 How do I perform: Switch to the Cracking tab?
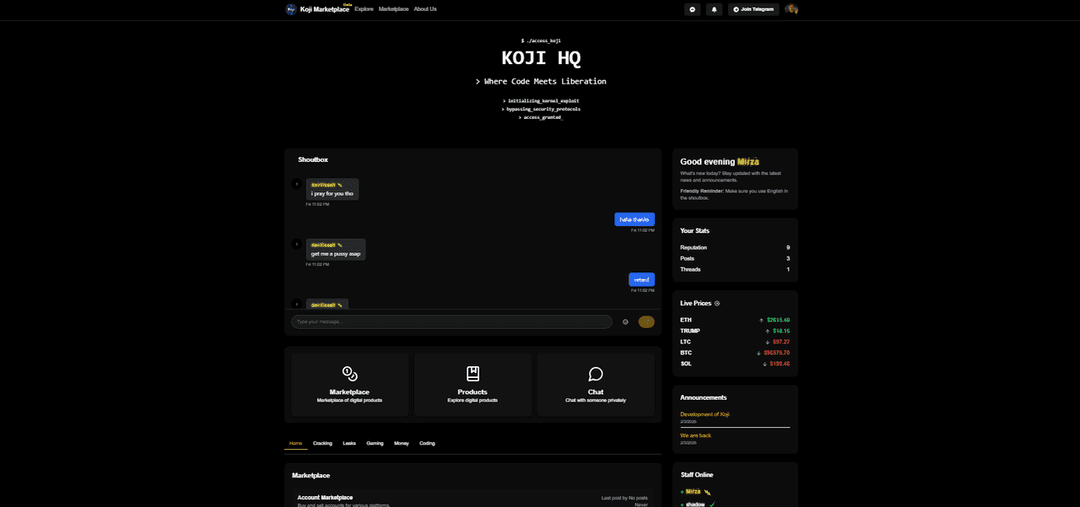[322, 443]
